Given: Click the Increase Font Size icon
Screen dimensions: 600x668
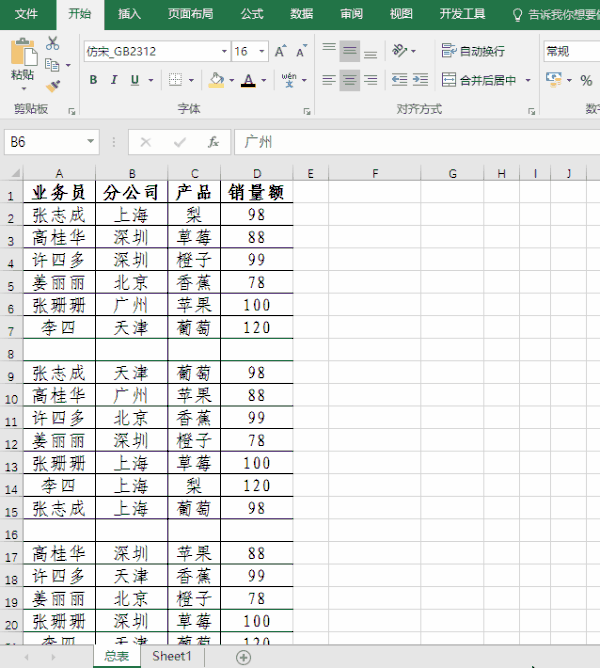Looking at the screenshot, I should pyautogui.click(x=279, y=51).
